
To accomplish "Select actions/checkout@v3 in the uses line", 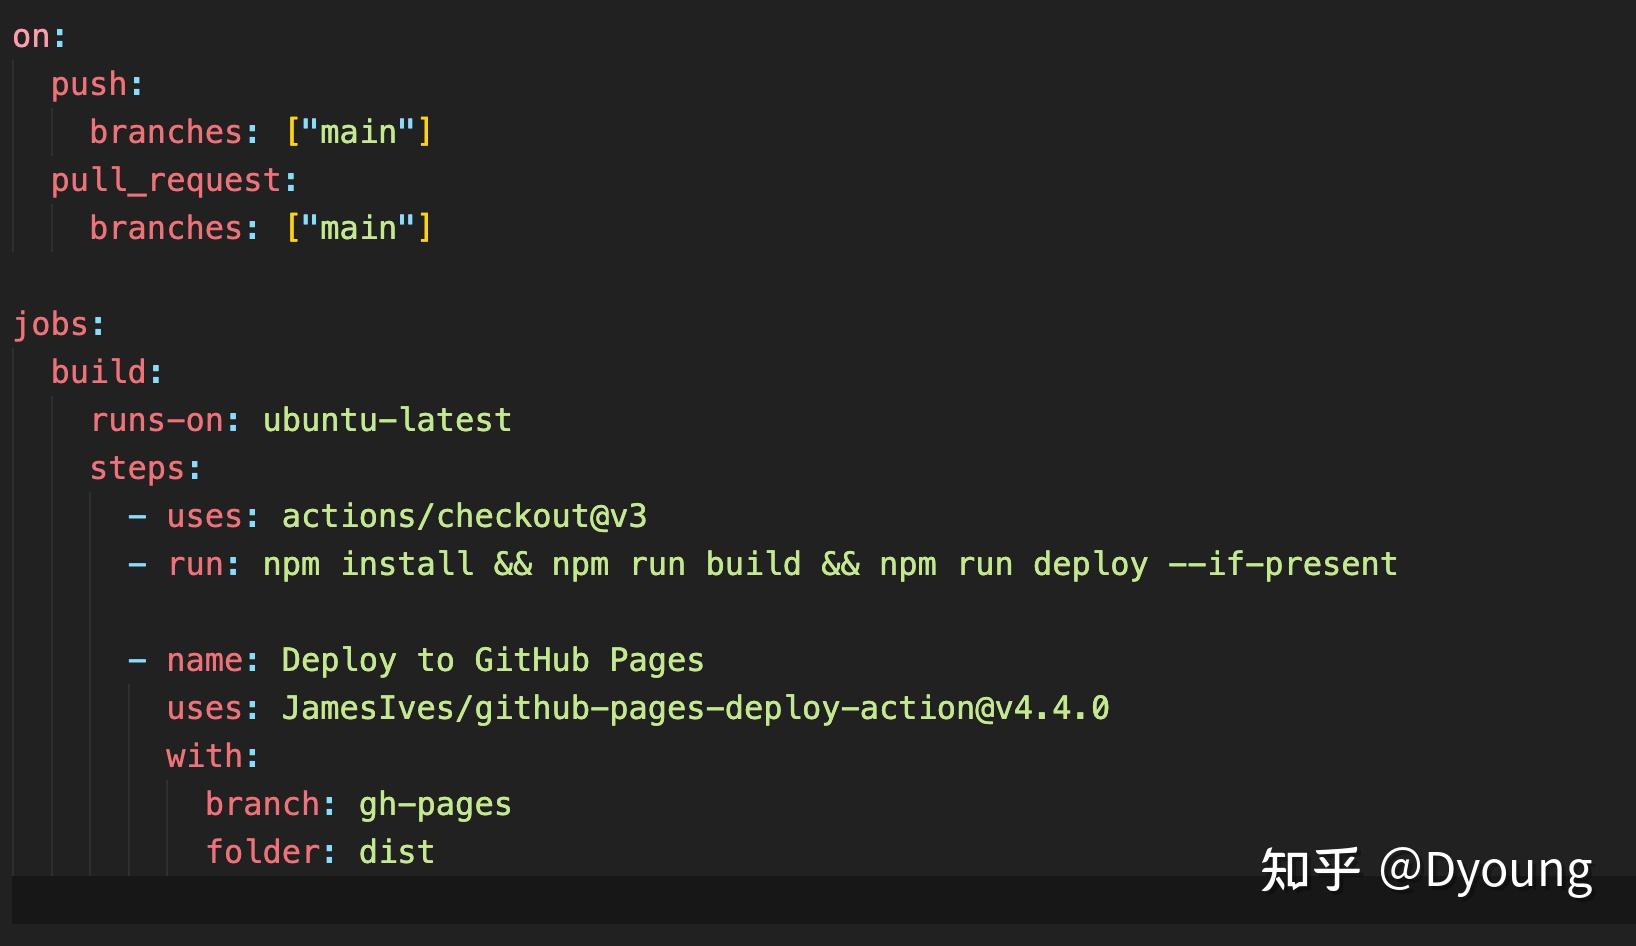I will pyautogui.click(x=462, y=515).
